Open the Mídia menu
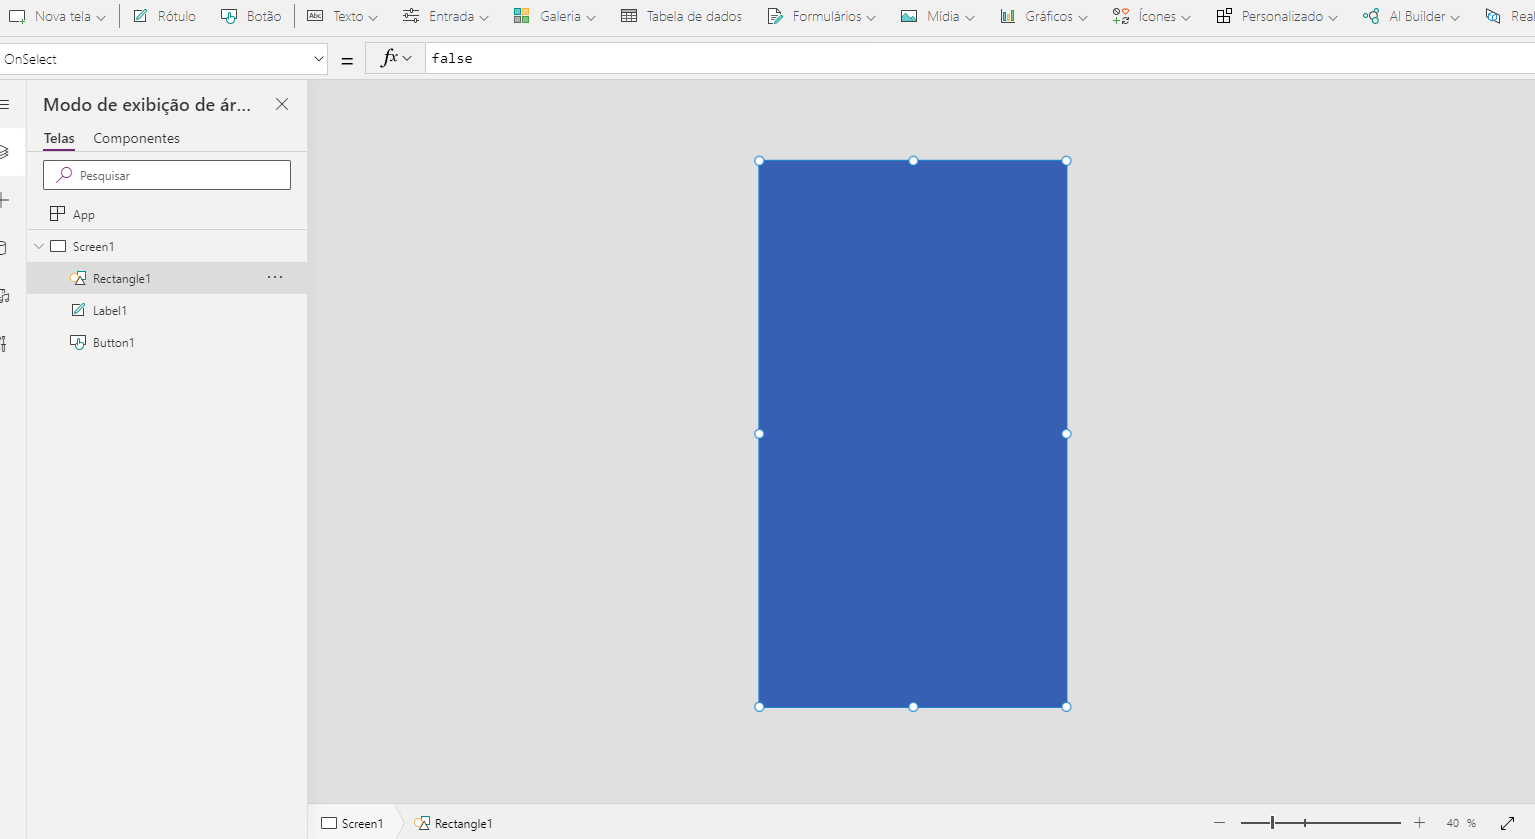1535x839 pixels. coord(937,16)
